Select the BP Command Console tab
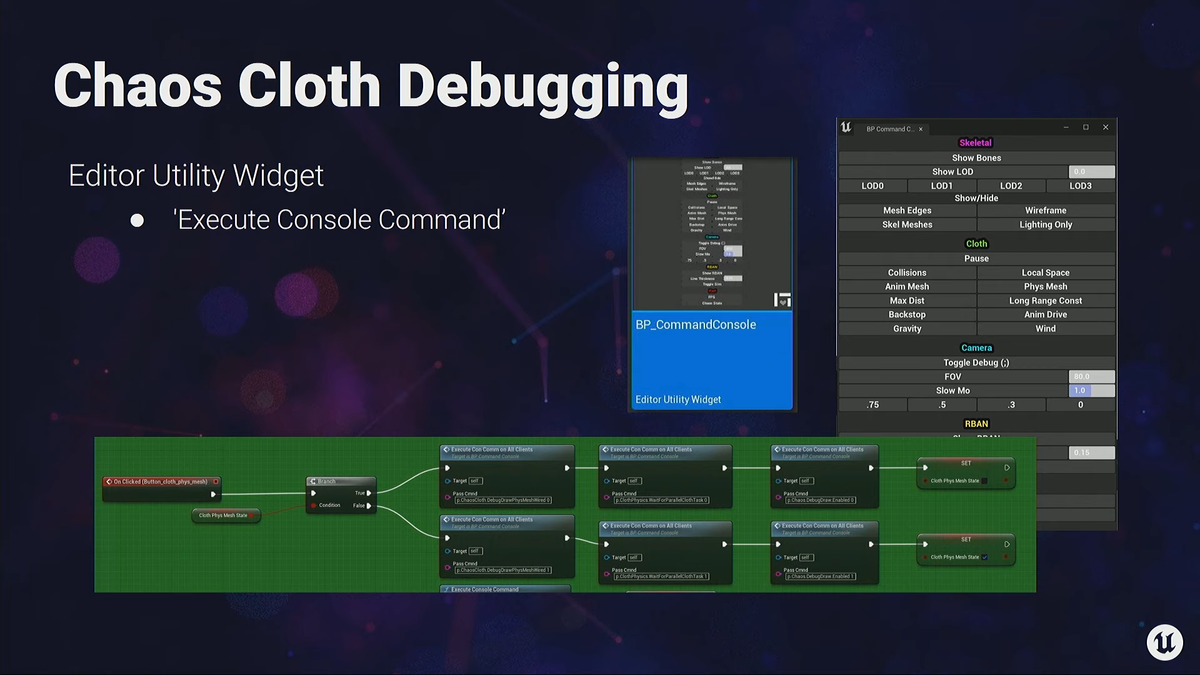This screenshot has height=675, width=1200. [890, 129]
